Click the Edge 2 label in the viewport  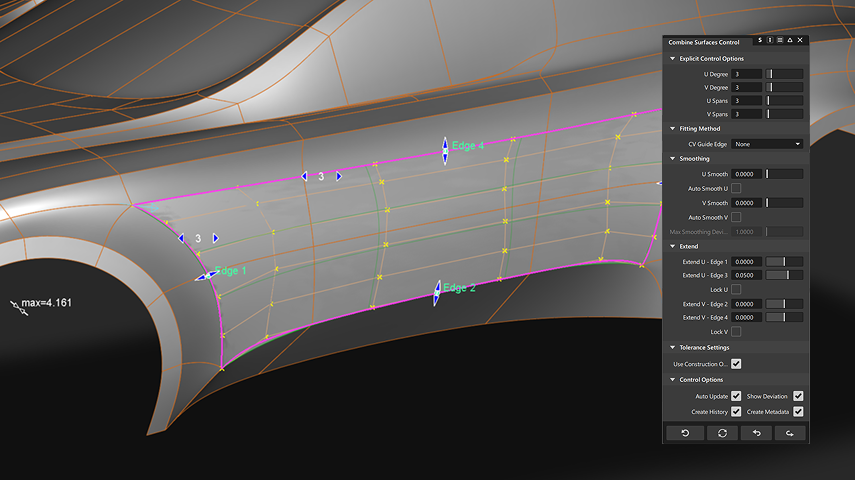pos(459,288)
